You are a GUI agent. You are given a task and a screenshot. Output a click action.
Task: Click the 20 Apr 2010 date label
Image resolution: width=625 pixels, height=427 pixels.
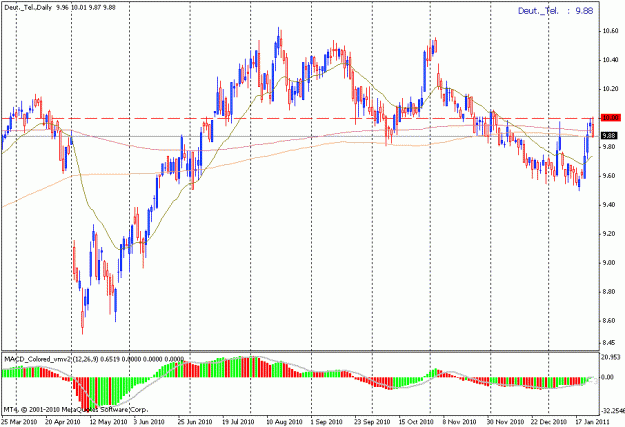pyautogui.click(x=63, y=422)
